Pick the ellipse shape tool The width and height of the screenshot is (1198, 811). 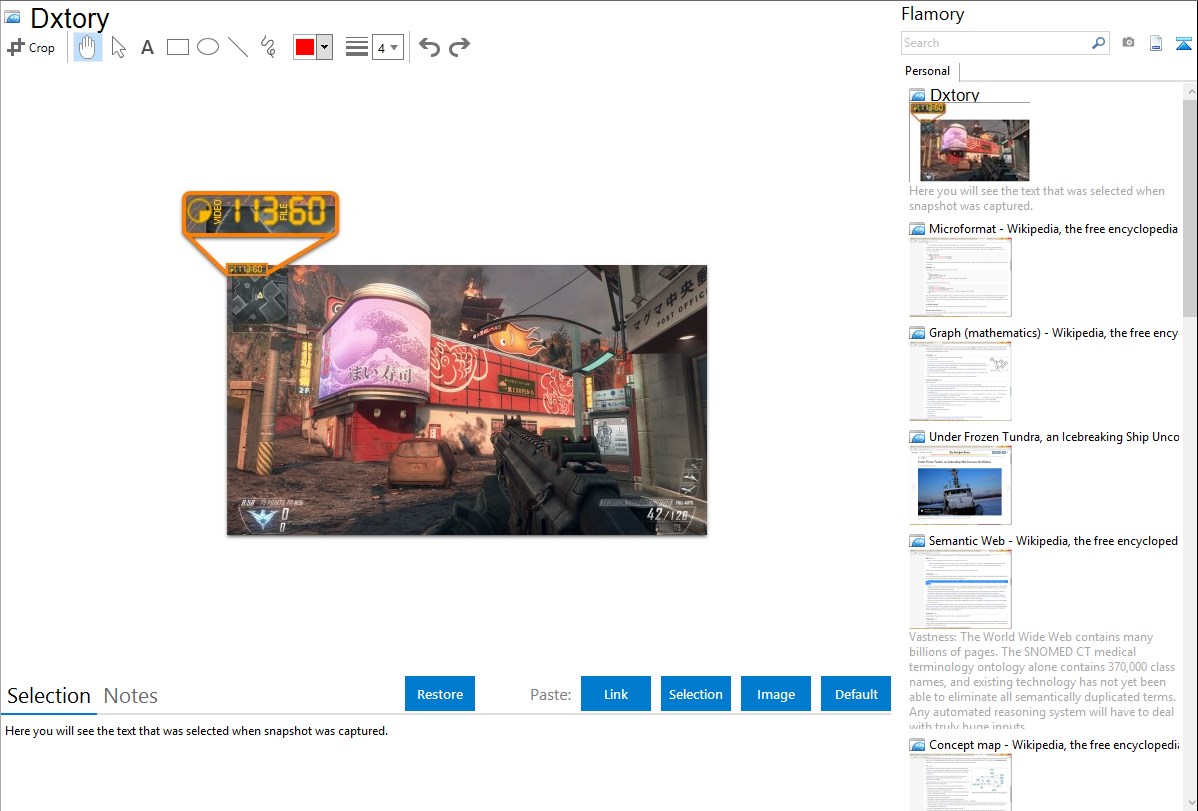[208, 47]
